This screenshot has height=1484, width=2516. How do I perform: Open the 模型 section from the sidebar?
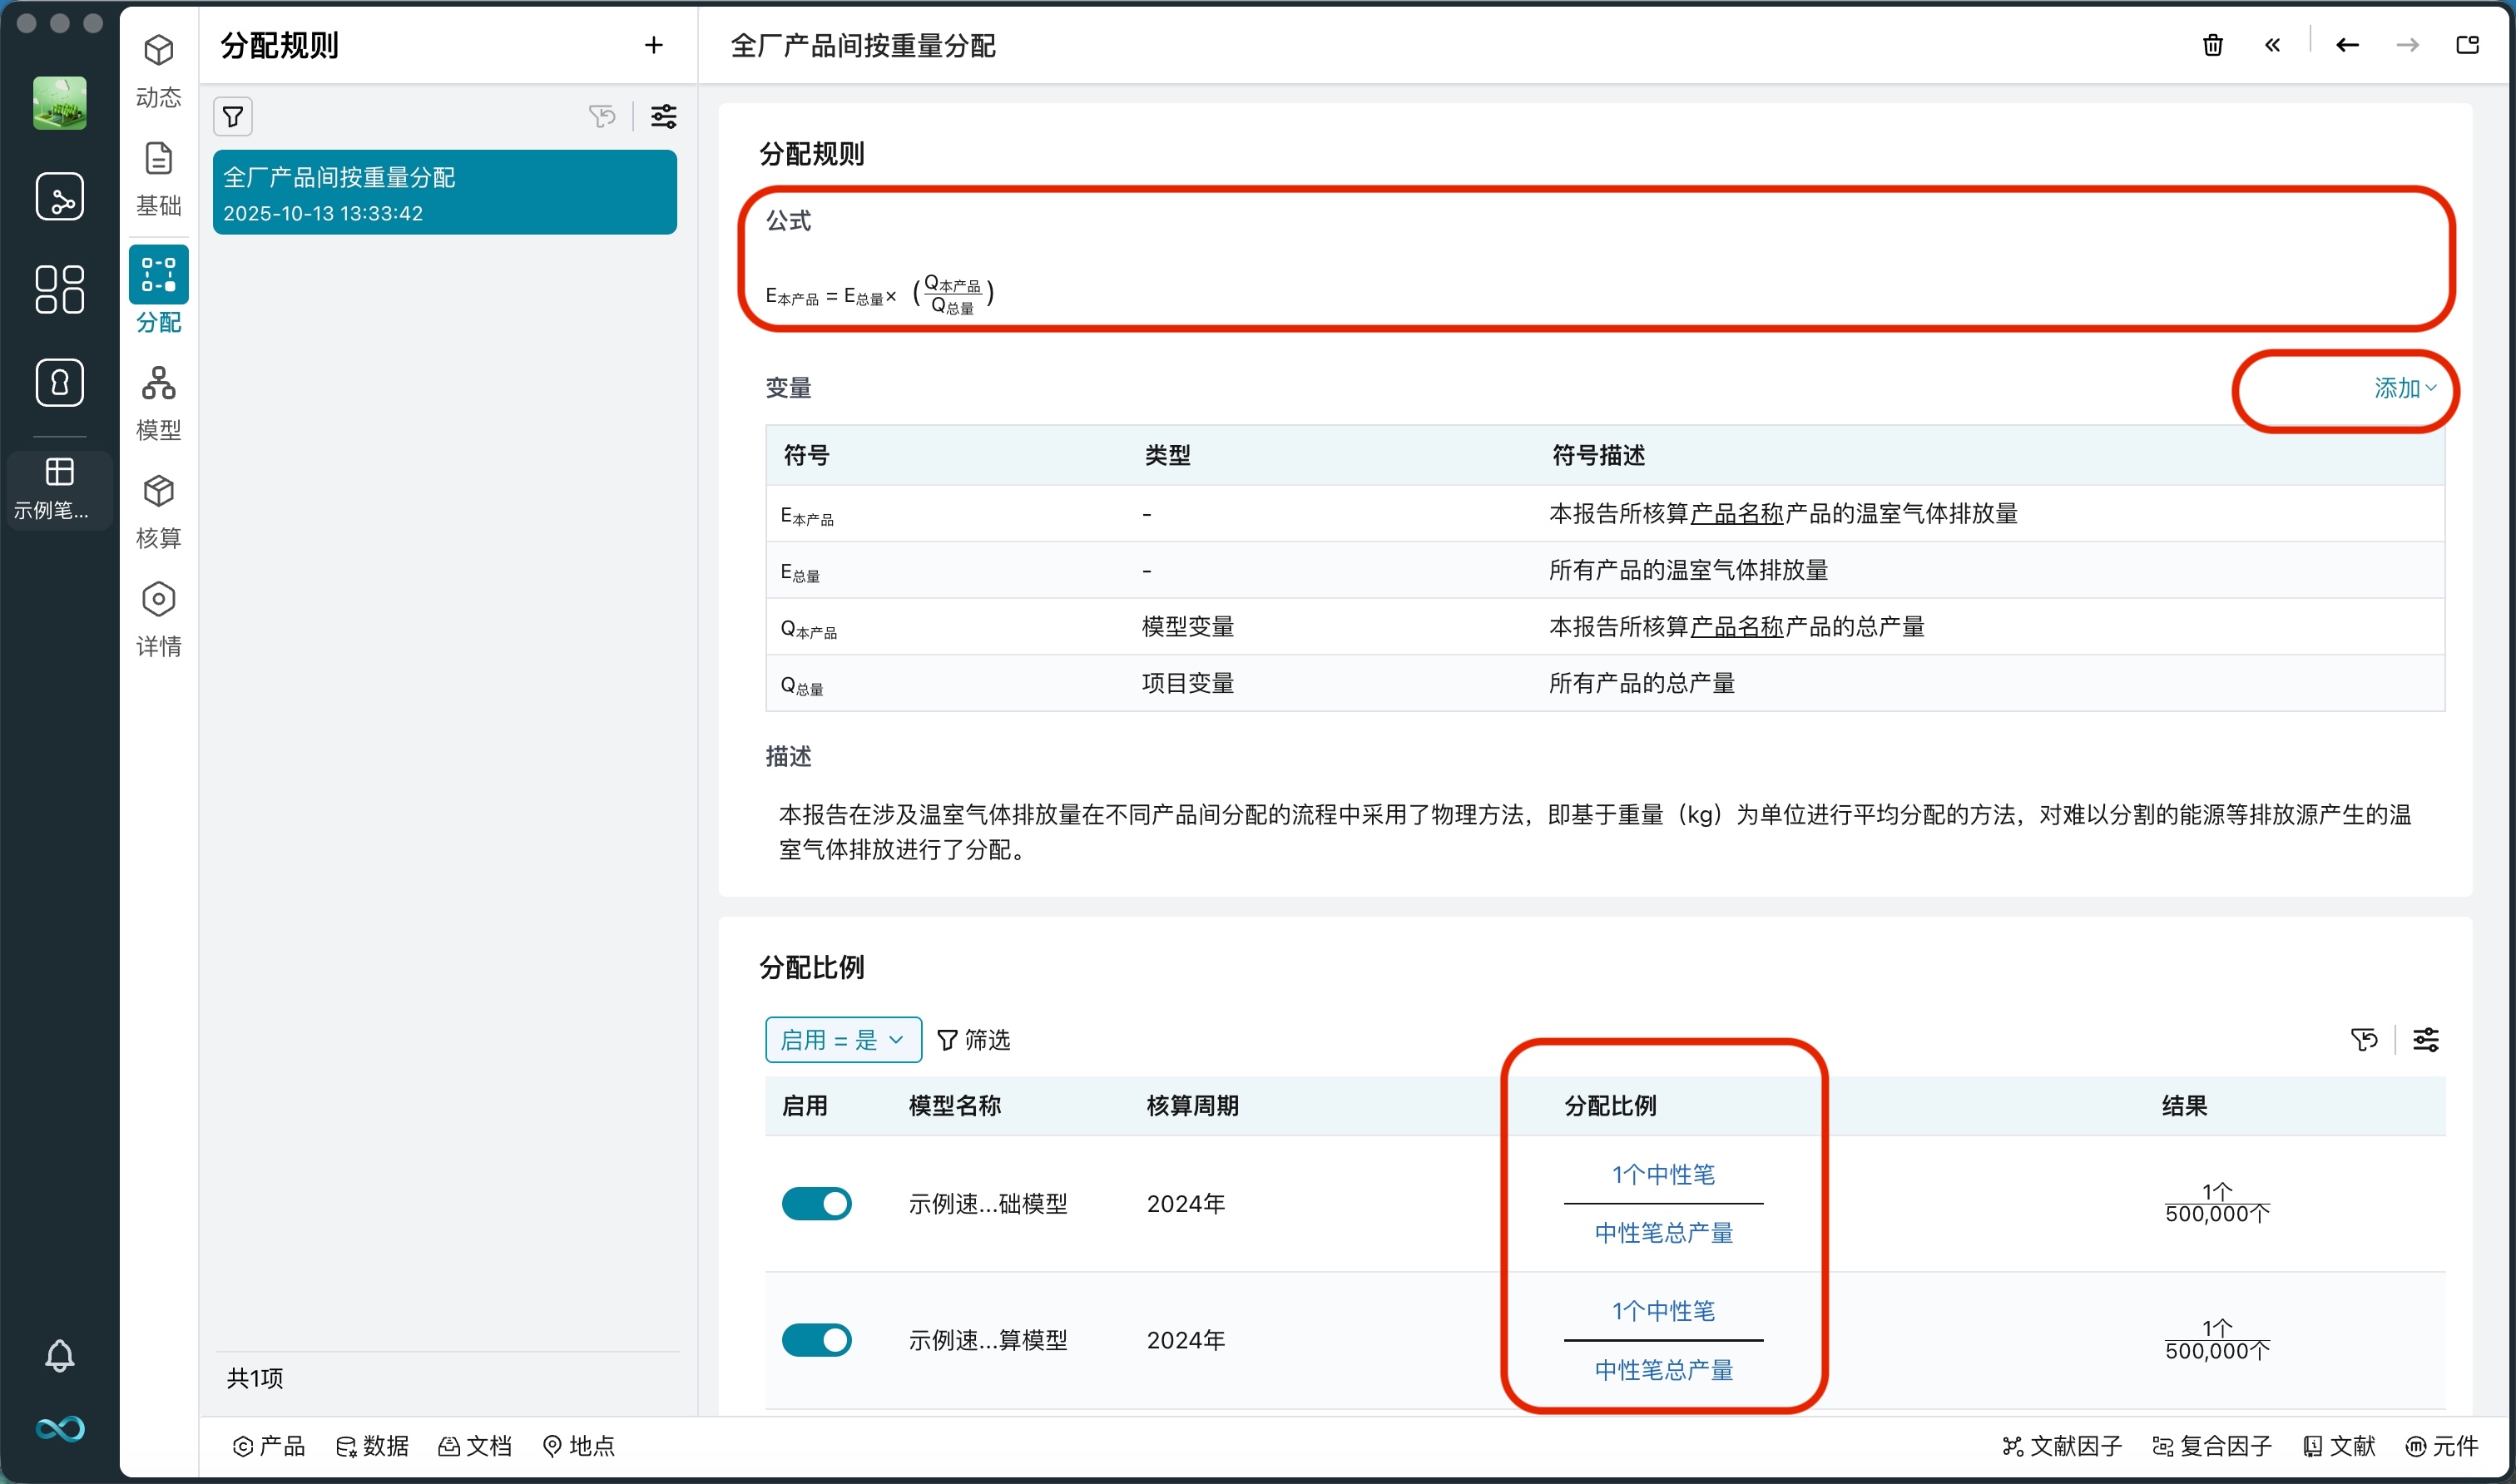click(x=158, y=400)
